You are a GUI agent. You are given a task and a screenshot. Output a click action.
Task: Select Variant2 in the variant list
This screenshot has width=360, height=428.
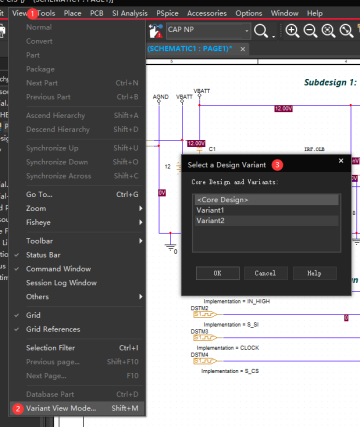266,220
